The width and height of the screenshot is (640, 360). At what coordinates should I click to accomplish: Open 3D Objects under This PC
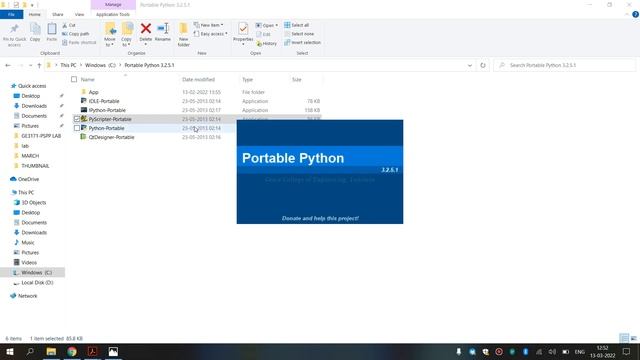[x=33, y=202]
